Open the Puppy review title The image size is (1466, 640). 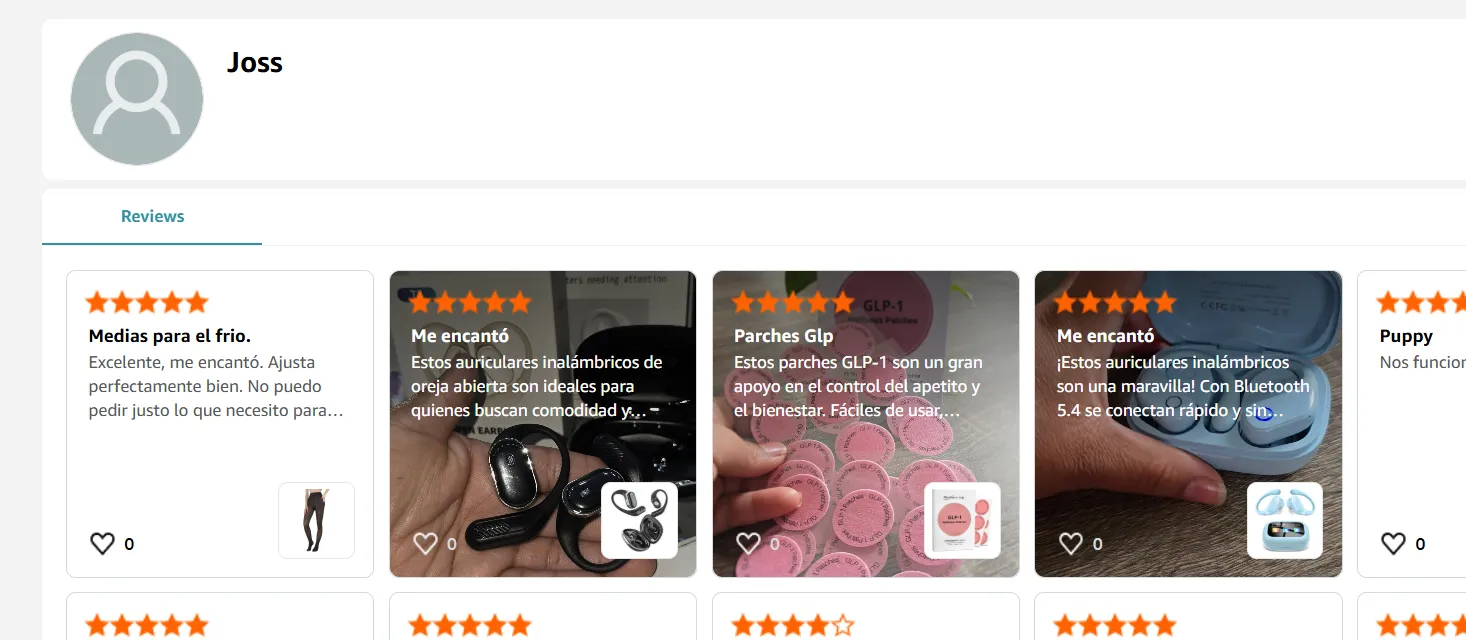point(1406,336)
